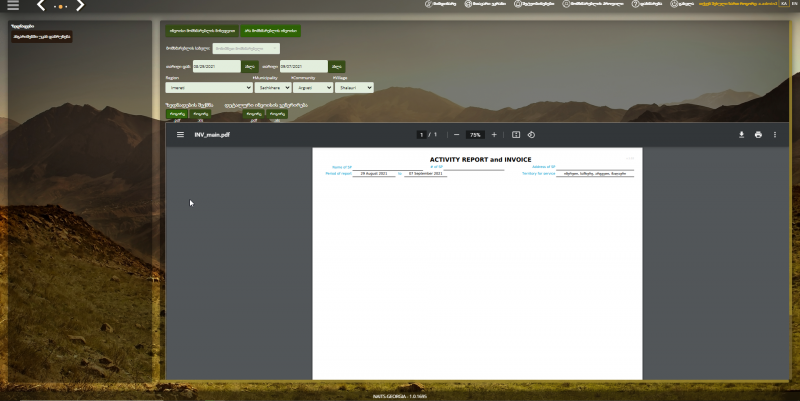Open the help item with question-mark icon
The image size is (800, 401).
click(646, 4)
